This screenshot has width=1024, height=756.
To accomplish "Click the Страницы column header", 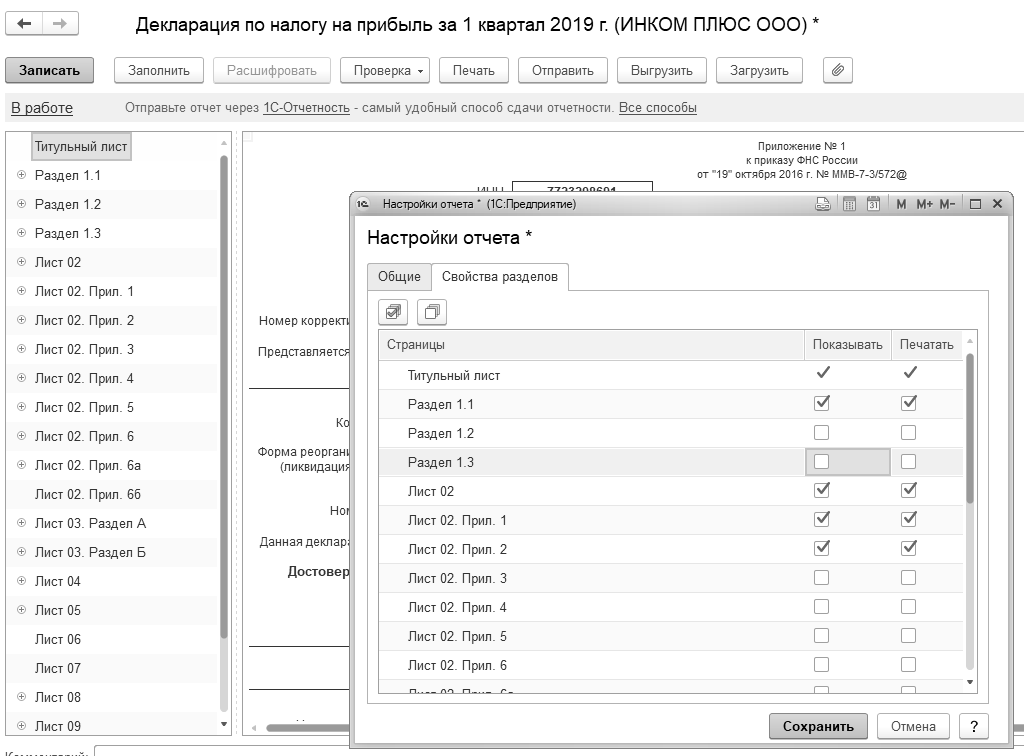I will coord(591,345).
